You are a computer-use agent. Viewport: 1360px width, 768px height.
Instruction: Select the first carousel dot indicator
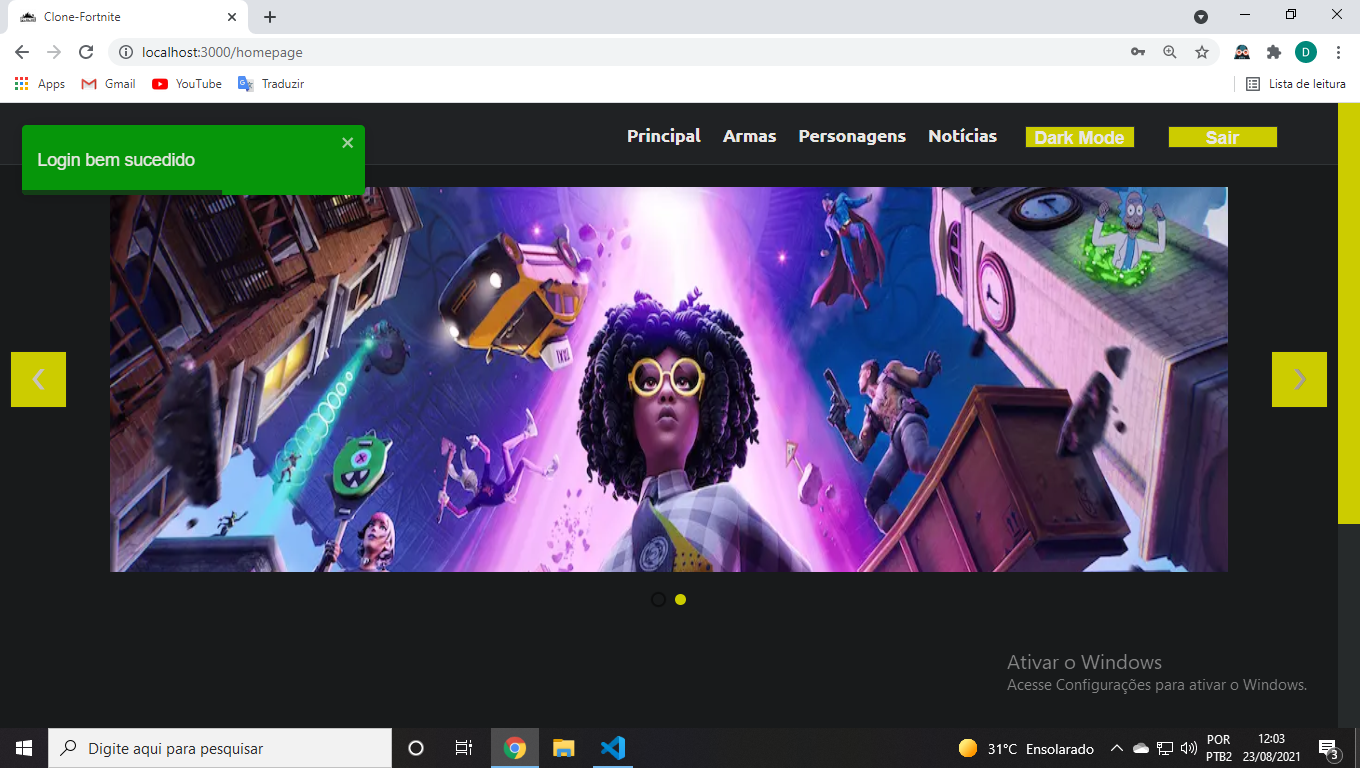(658, 599)
